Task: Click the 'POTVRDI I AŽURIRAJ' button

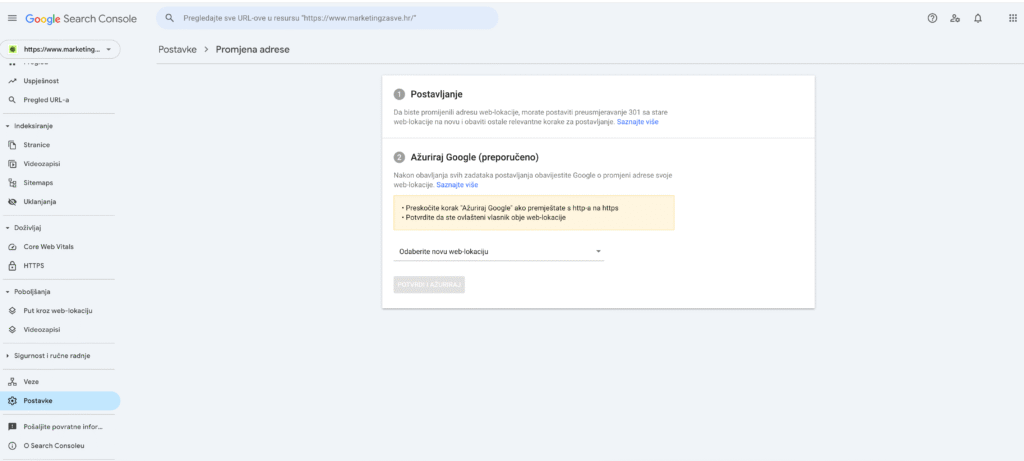Action: click(430, 285)
